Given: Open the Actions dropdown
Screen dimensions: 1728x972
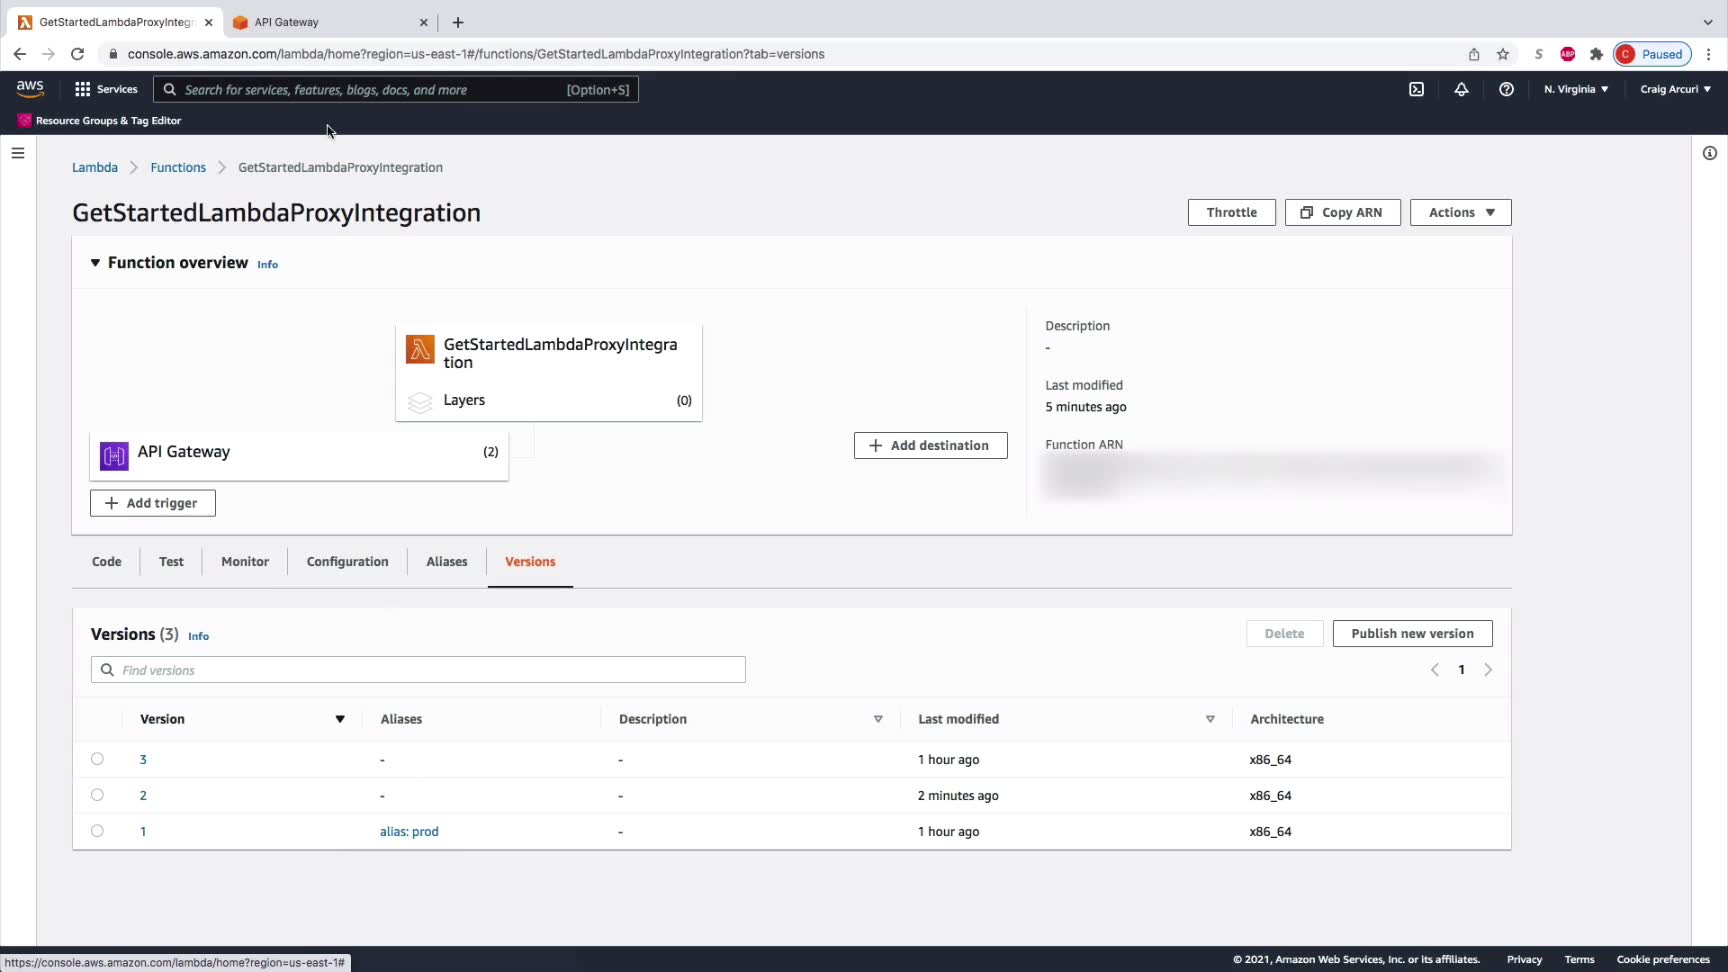Looking at the screenshot, I should tap(1461, 212).
